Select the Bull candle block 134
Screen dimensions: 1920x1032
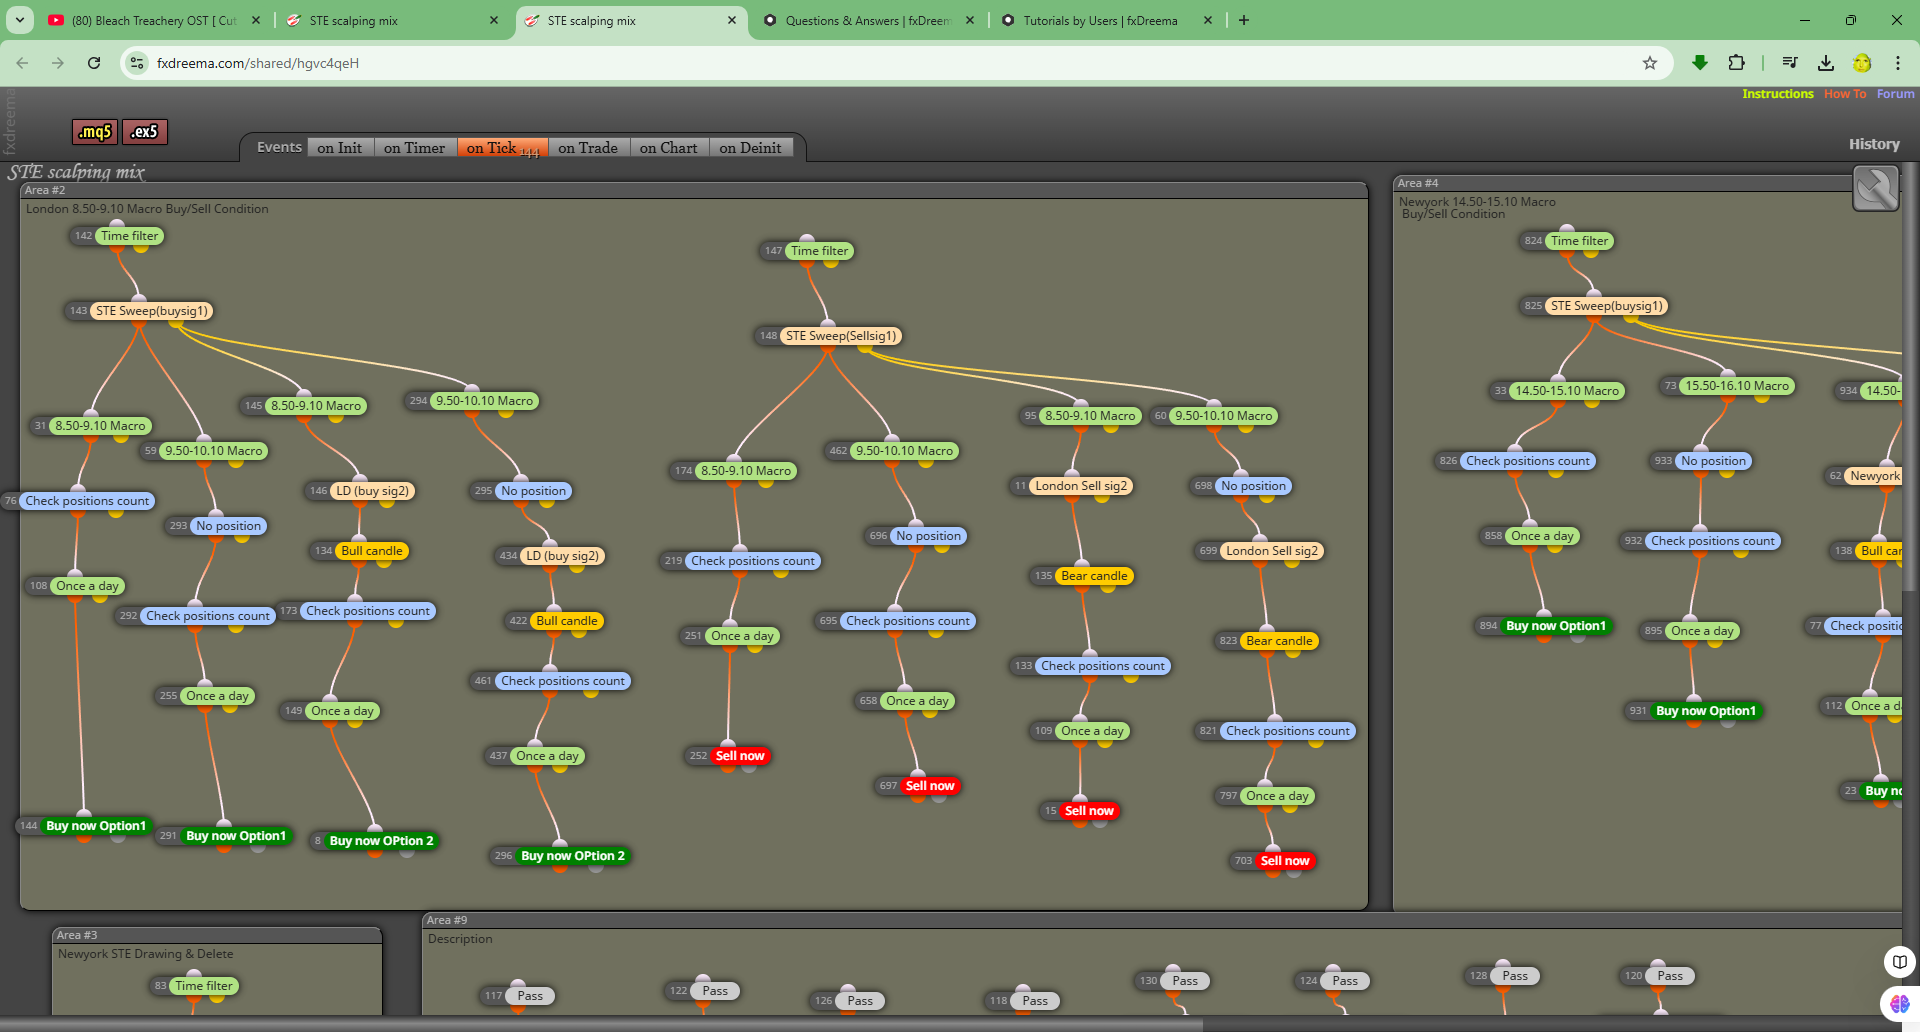coord(372,551)
